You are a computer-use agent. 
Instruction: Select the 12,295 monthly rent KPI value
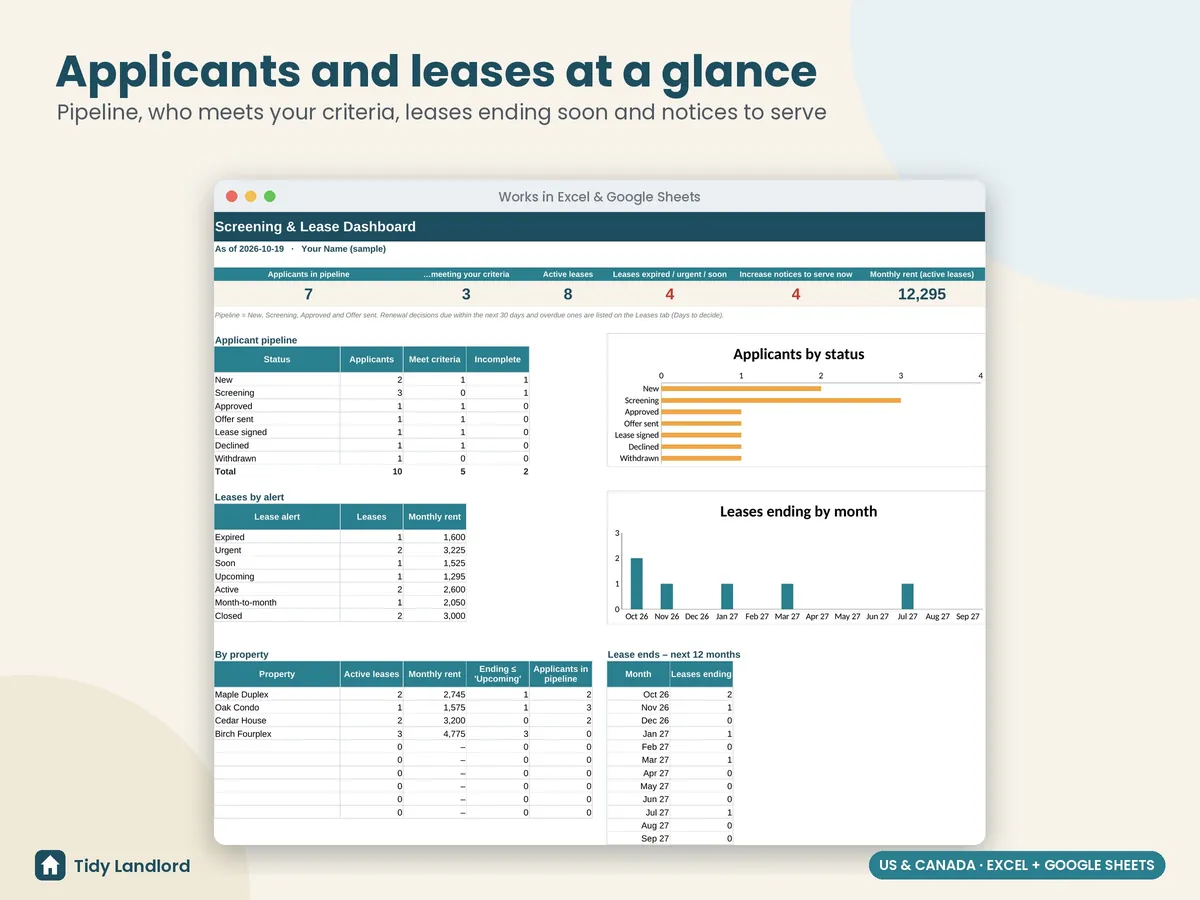click(922, 294)
